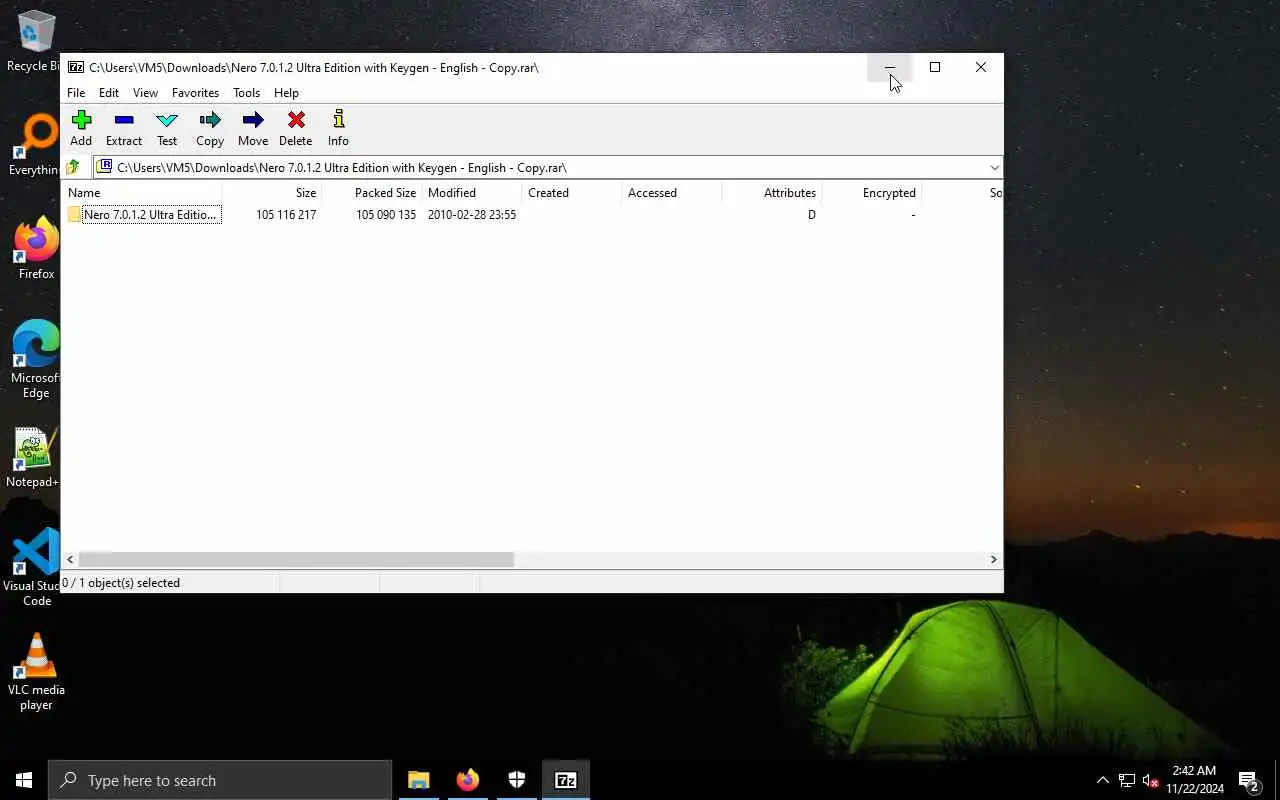
Task: Sort by Packed Size column header
Action: pos(372,193)
